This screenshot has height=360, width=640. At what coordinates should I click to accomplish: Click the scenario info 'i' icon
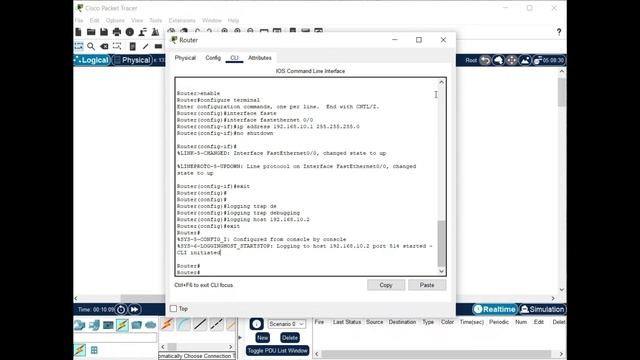tap(256, 324)
